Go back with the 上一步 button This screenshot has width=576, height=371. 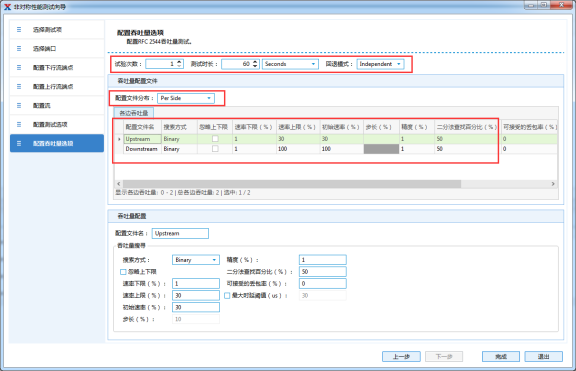401,356
